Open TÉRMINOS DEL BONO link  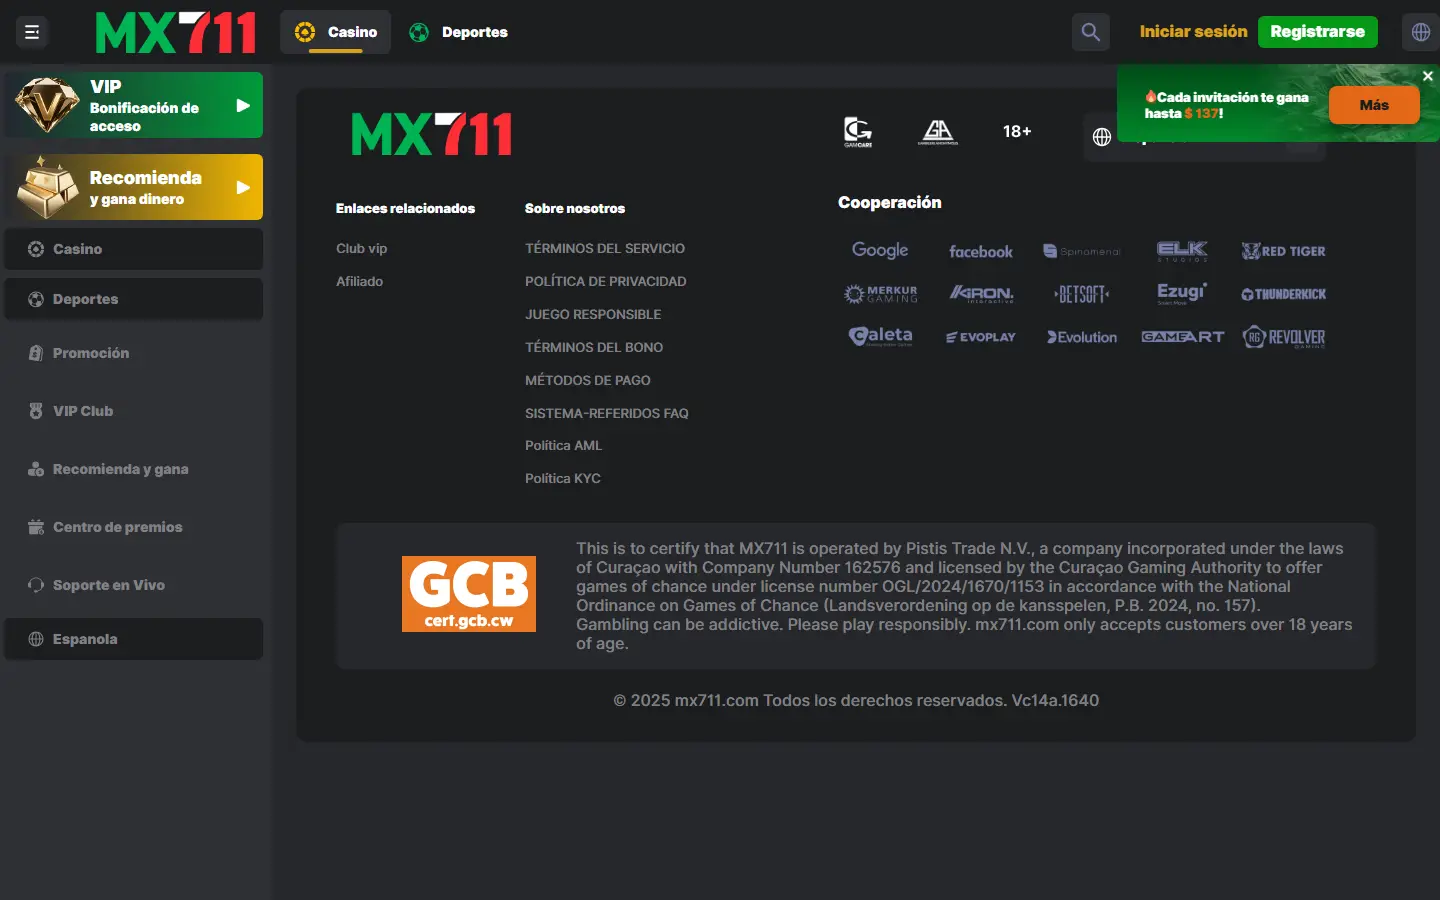(594, 347)
